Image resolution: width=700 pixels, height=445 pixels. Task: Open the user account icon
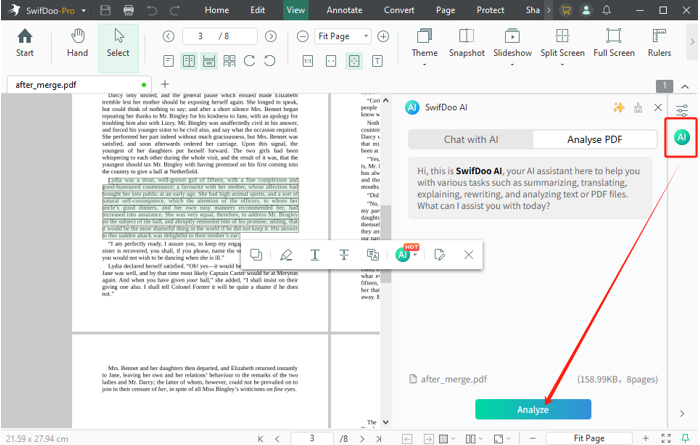pos(586,10)
